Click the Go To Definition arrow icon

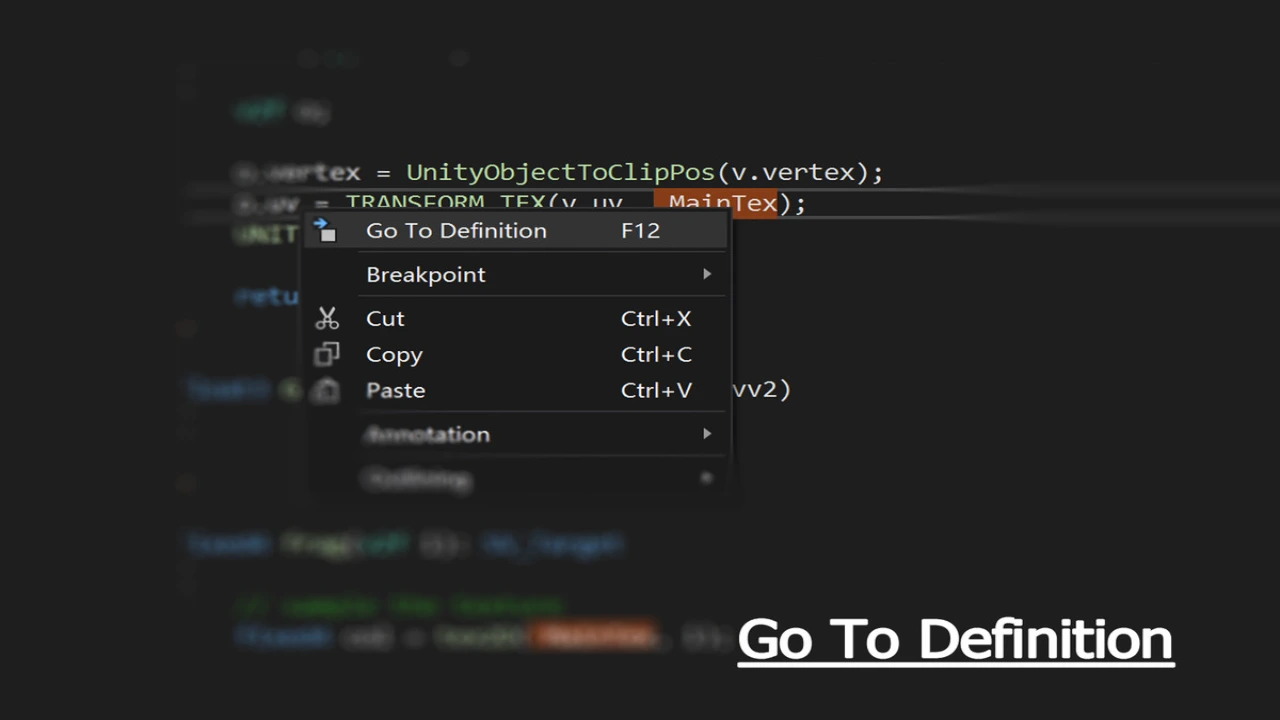[x=325, y=231]
